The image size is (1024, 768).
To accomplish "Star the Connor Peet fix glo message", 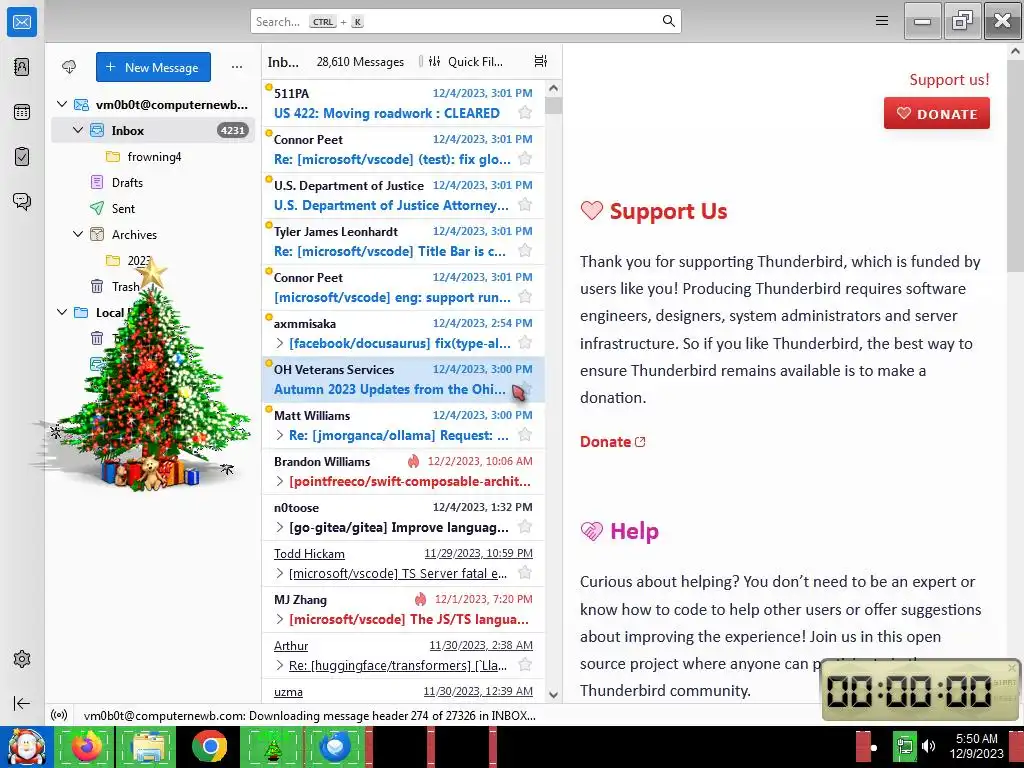I will point(524,159).
